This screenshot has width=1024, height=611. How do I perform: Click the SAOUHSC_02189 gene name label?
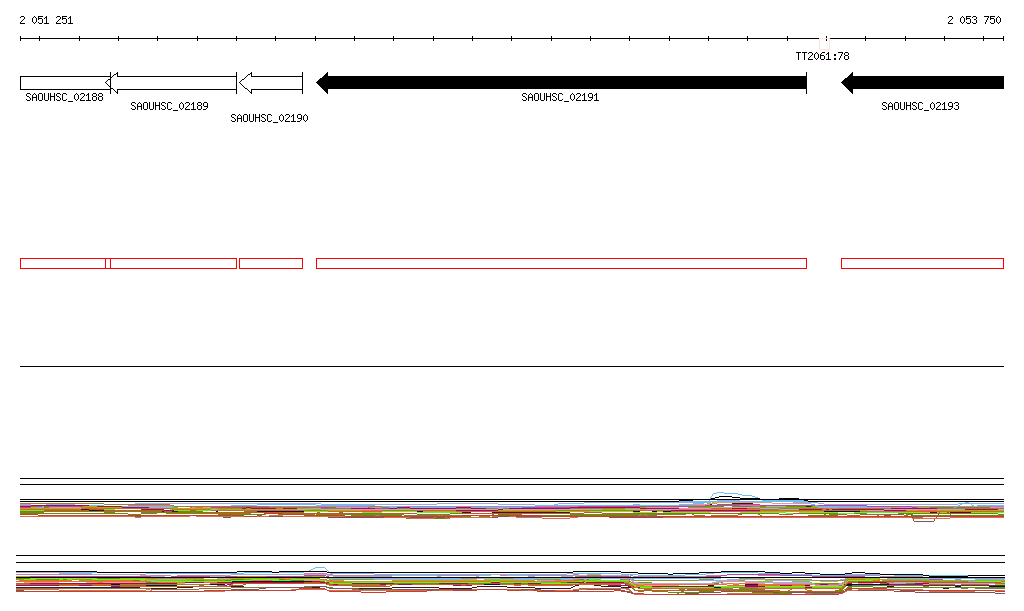tap(169, 106)
